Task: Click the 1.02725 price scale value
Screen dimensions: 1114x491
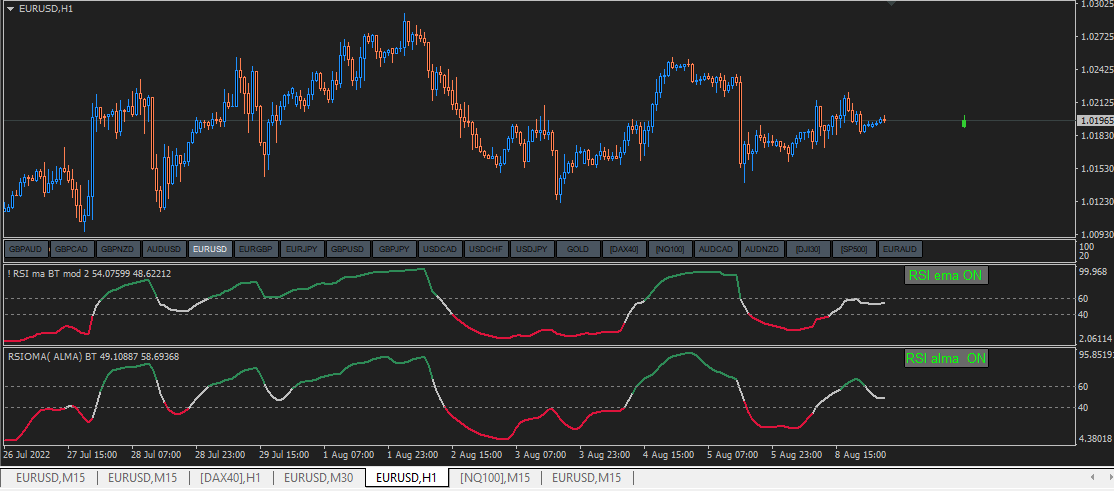Action: 1096,37
